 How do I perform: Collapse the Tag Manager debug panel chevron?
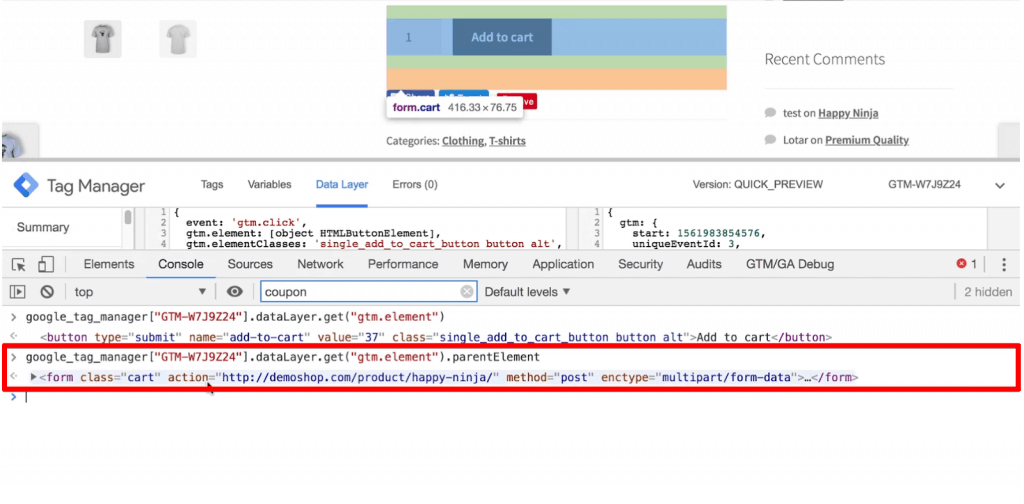tap(1000, 186)
